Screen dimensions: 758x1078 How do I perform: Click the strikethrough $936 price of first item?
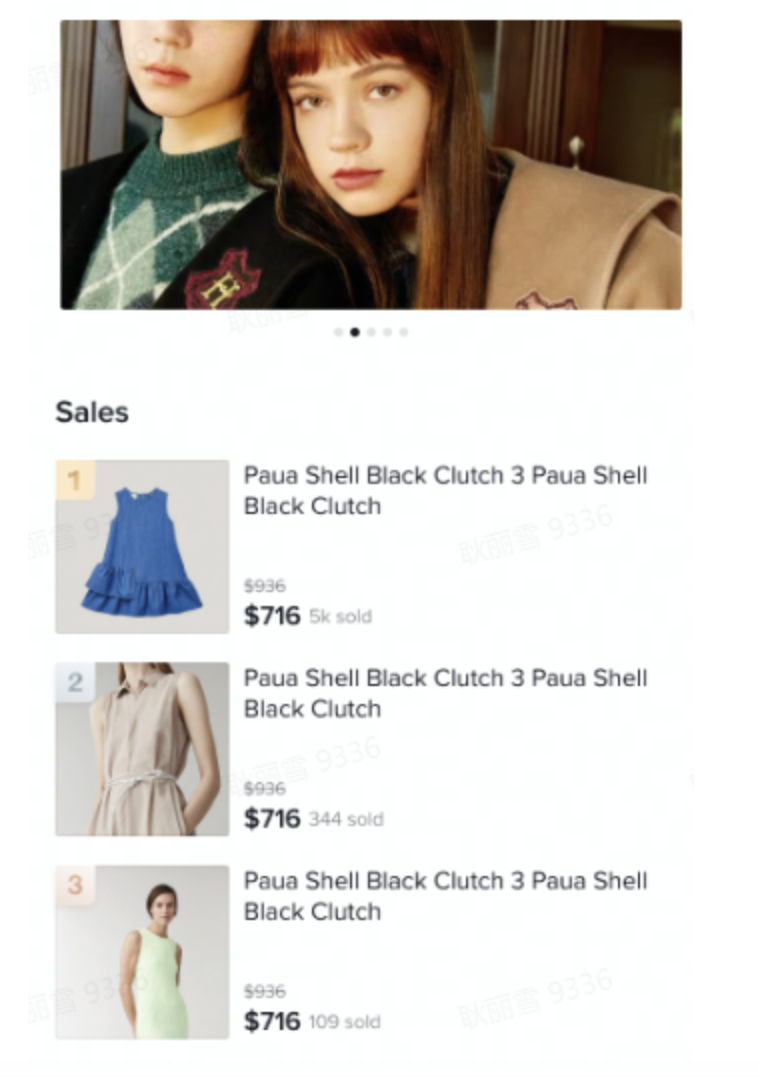265,586
